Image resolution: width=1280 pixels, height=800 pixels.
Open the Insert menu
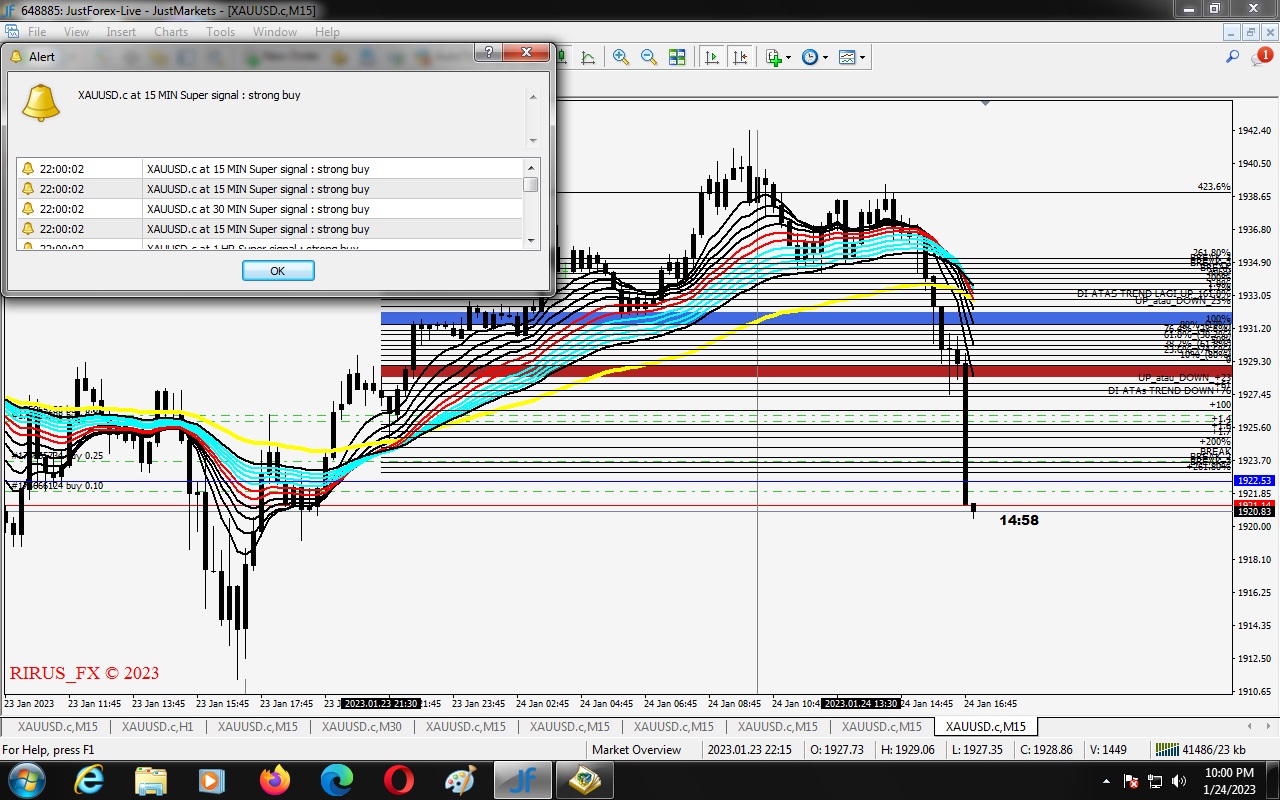[x=121, y=32]
